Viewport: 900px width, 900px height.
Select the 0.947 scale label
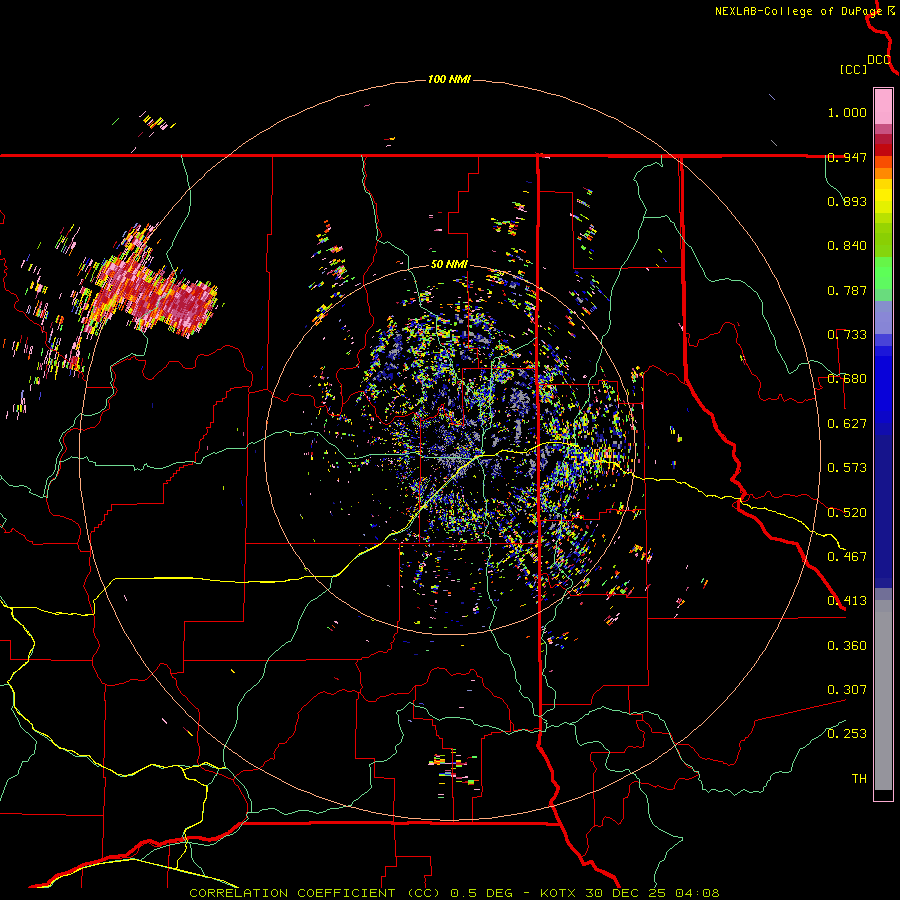coord(847,157)
